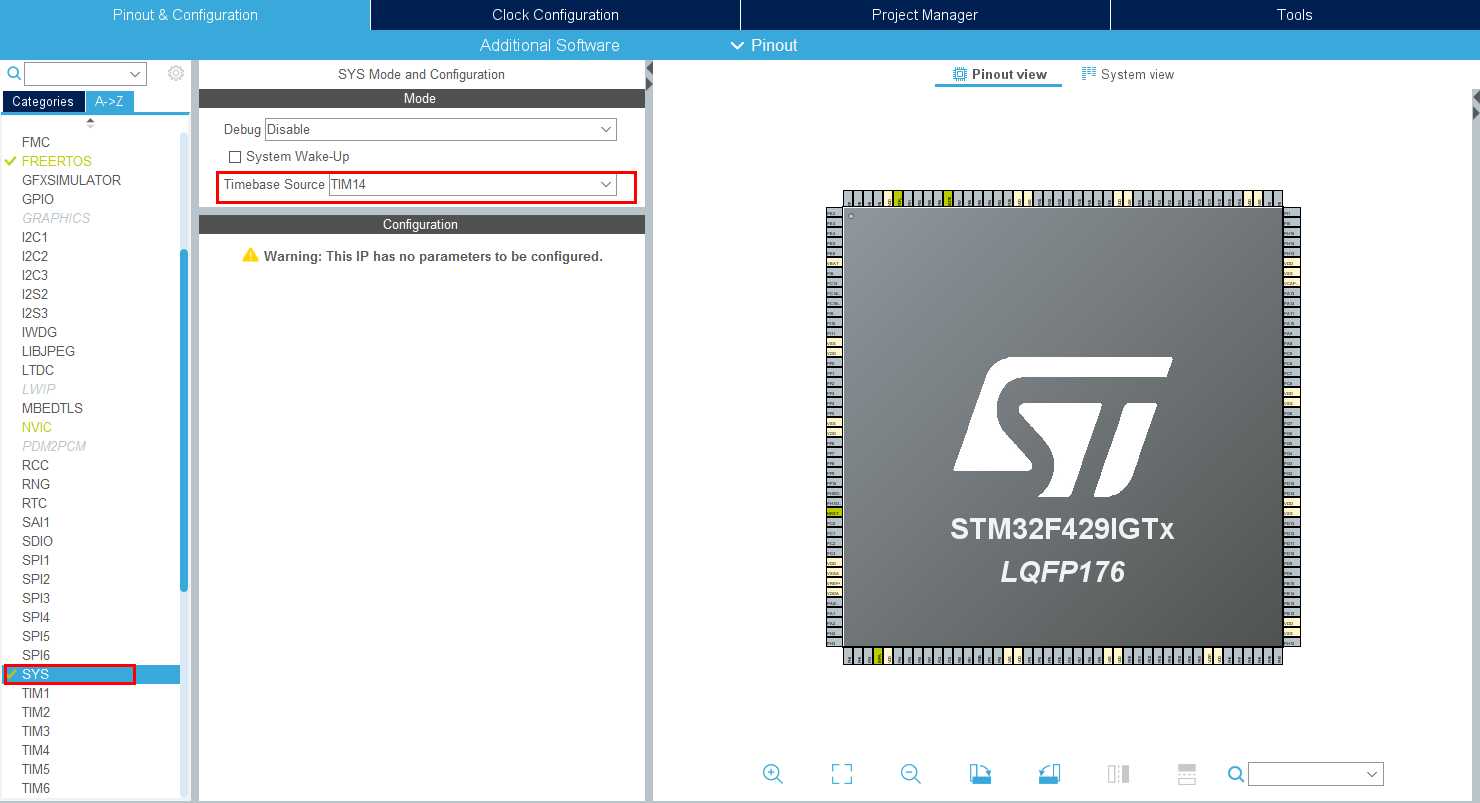This screenshot has height=803, width=1480.
Task: Select I2S3 in the peripheral list
Action: coord(35,313)
